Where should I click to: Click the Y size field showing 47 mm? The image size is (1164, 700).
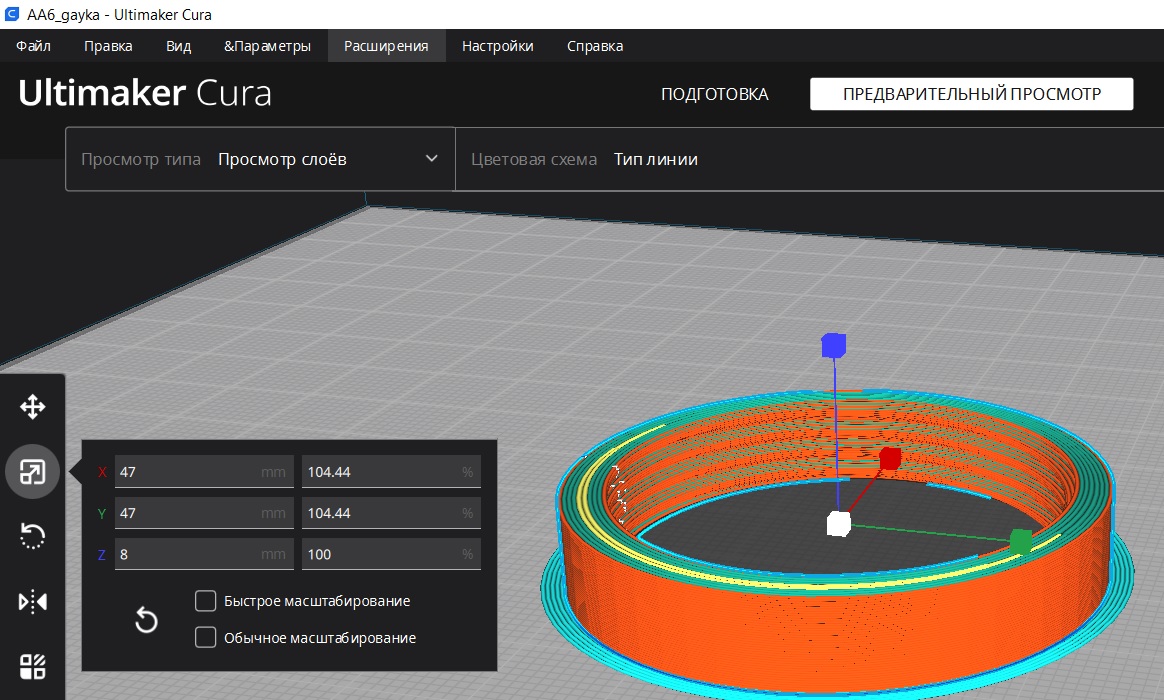204,513
